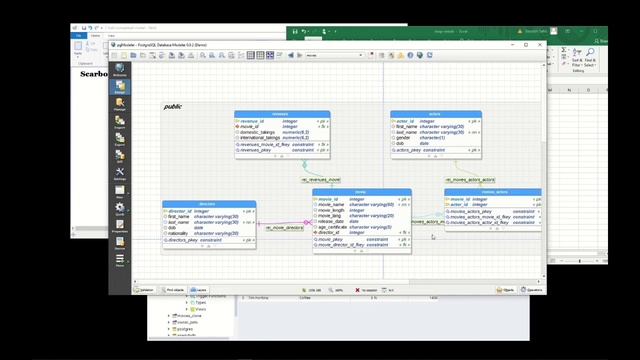Select the movie_name column in movies table
This screenshot has width=640, height=360.
pos(362,204)
